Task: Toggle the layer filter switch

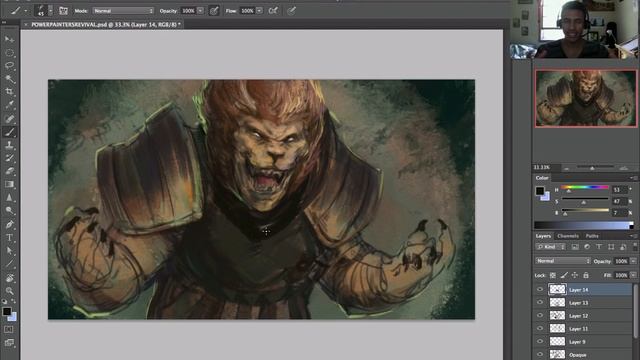Action: click(635, 246)
